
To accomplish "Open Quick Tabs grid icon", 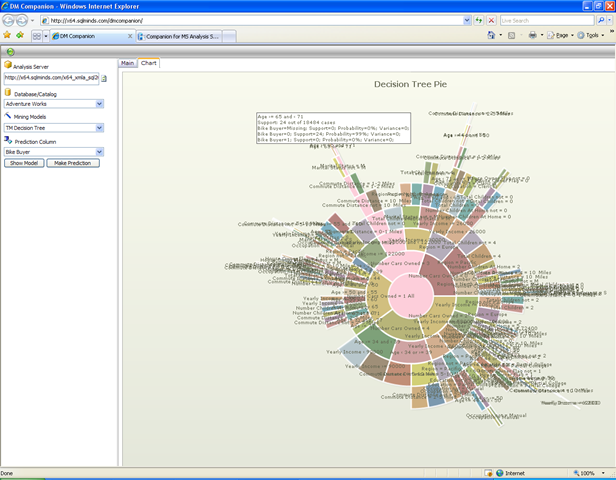I will tap(37, 36).
